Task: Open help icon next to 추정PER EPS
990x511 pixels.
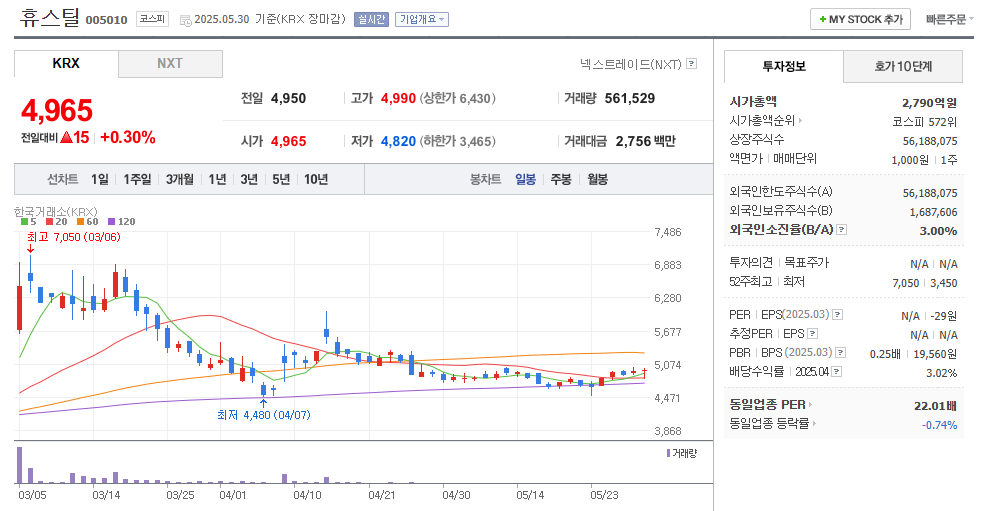Action: point(813,334)
